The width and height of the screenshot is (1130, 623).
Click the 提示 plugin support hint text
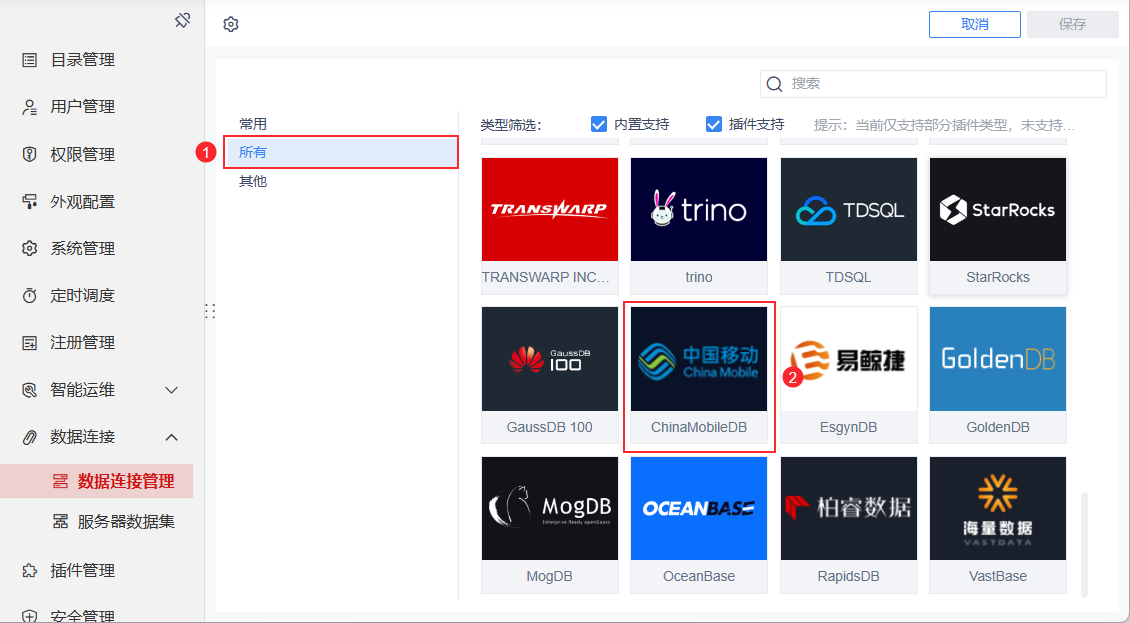click(944, 125)
